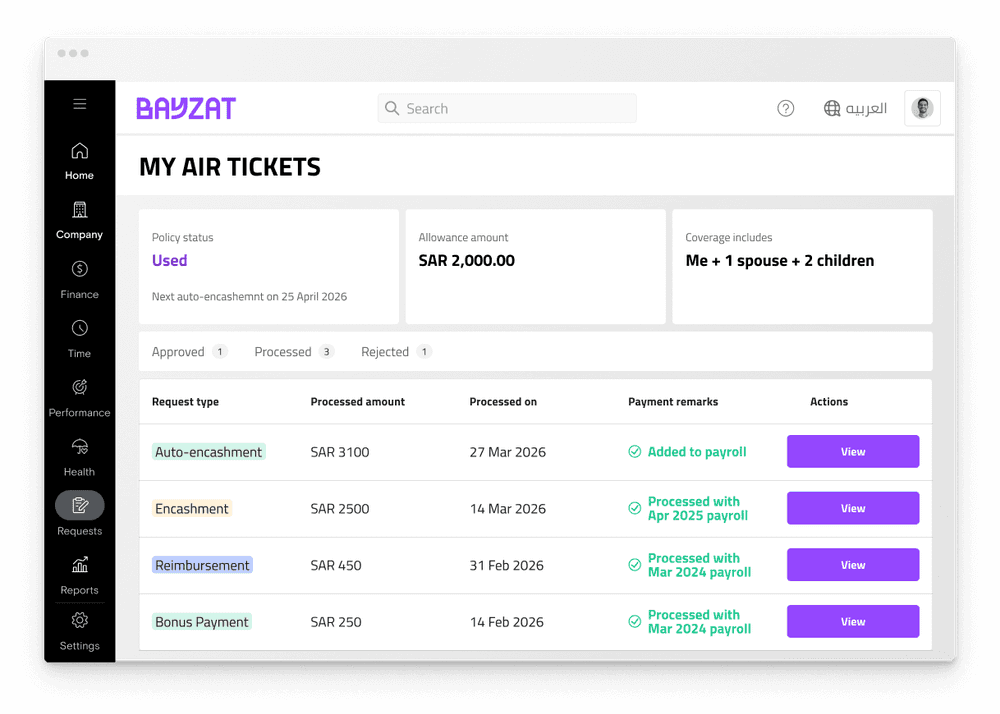Click the Reports sidebar icon
1000x714 pixels.
pos(79,565)
